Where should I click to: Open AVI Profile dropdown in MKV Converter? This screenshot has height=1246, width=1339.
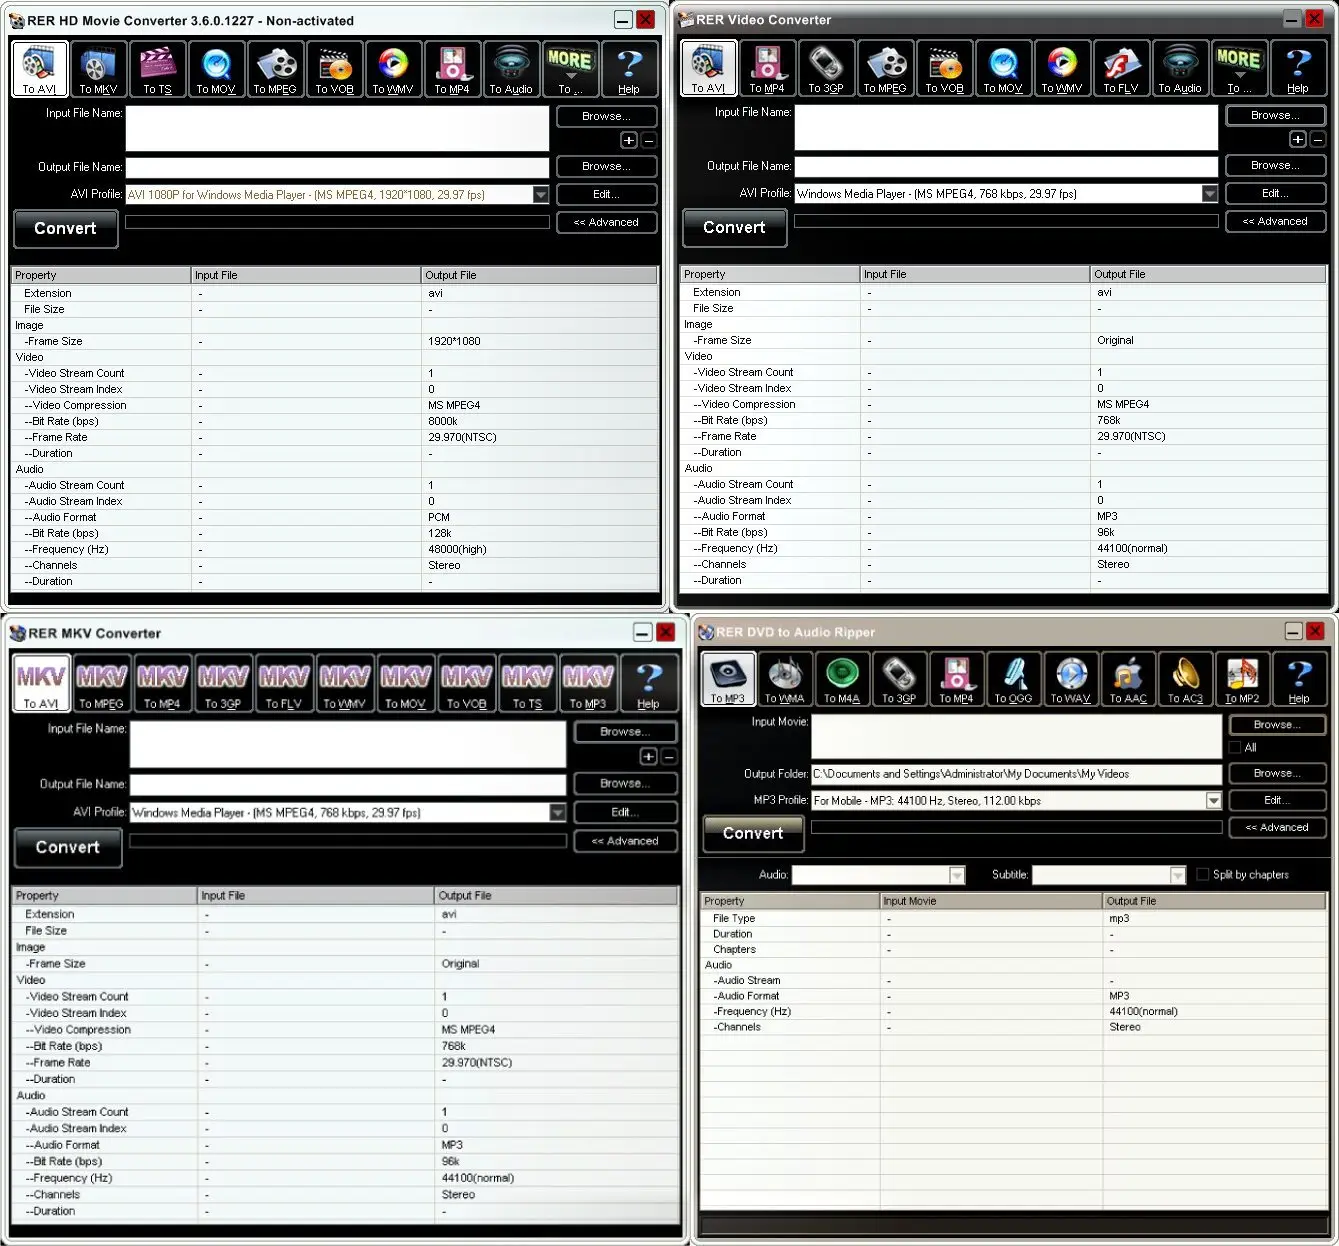click(x=557, y=812)
